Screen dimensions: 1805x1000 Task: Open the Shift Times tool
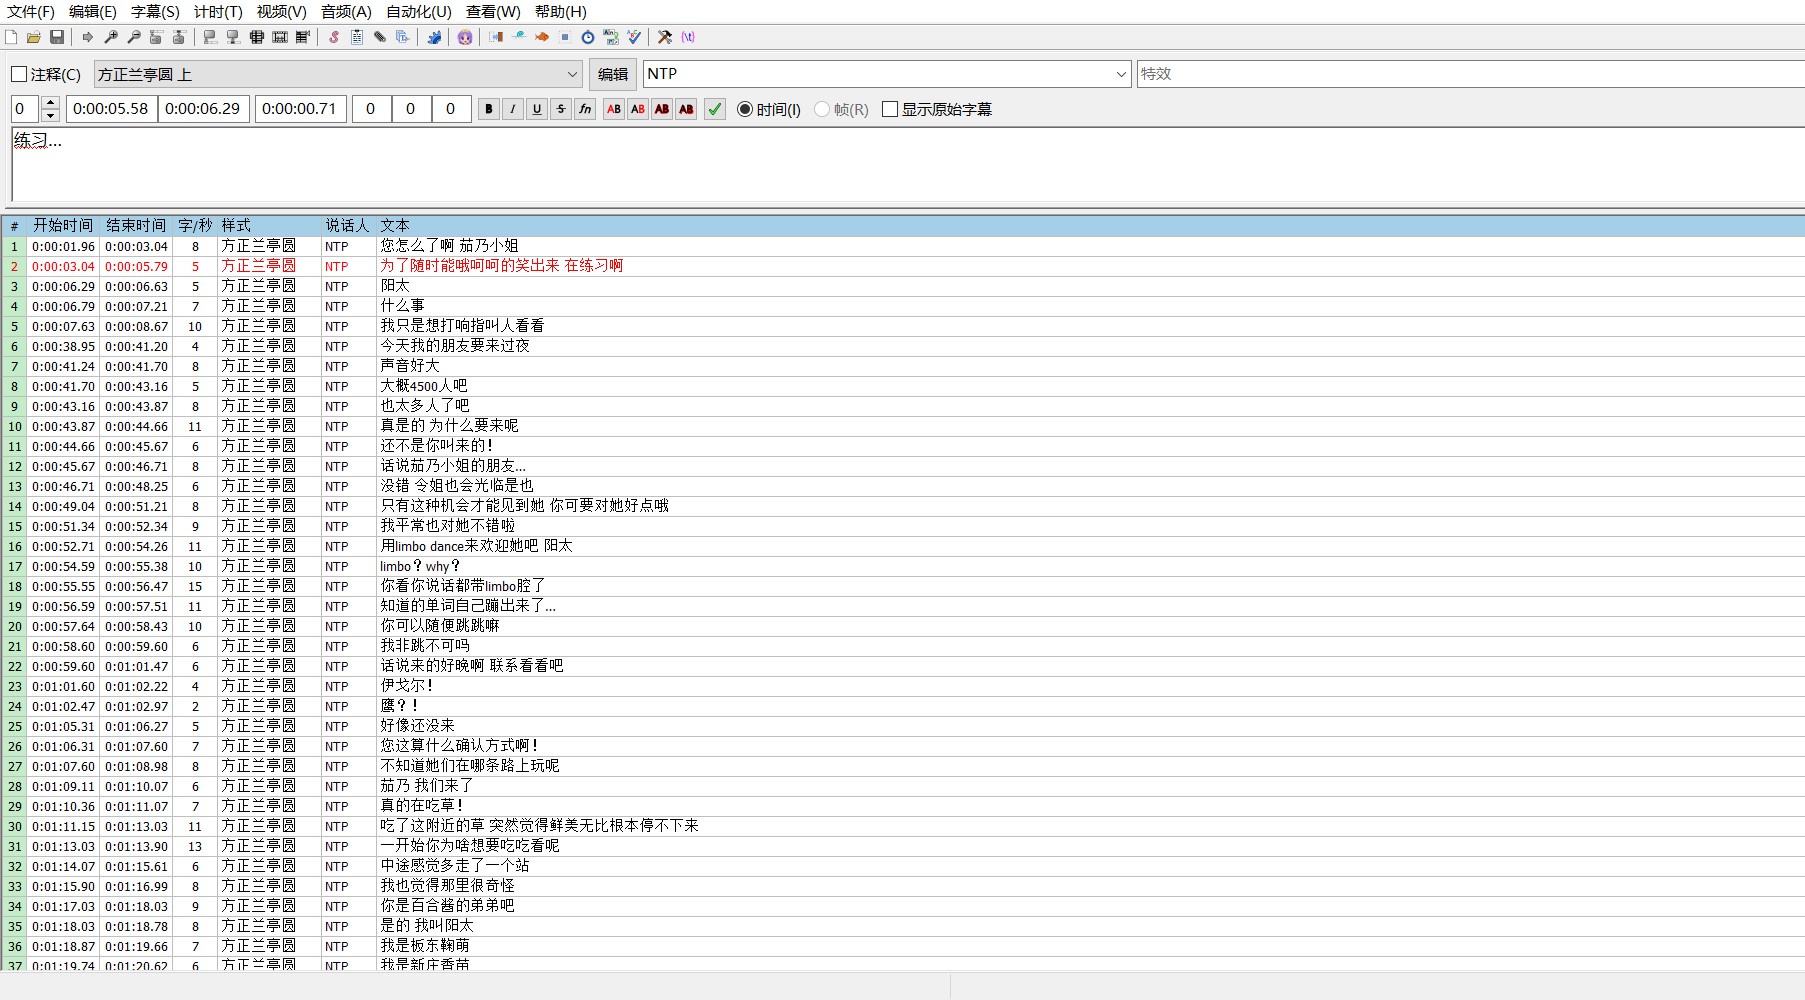point(496,37)
